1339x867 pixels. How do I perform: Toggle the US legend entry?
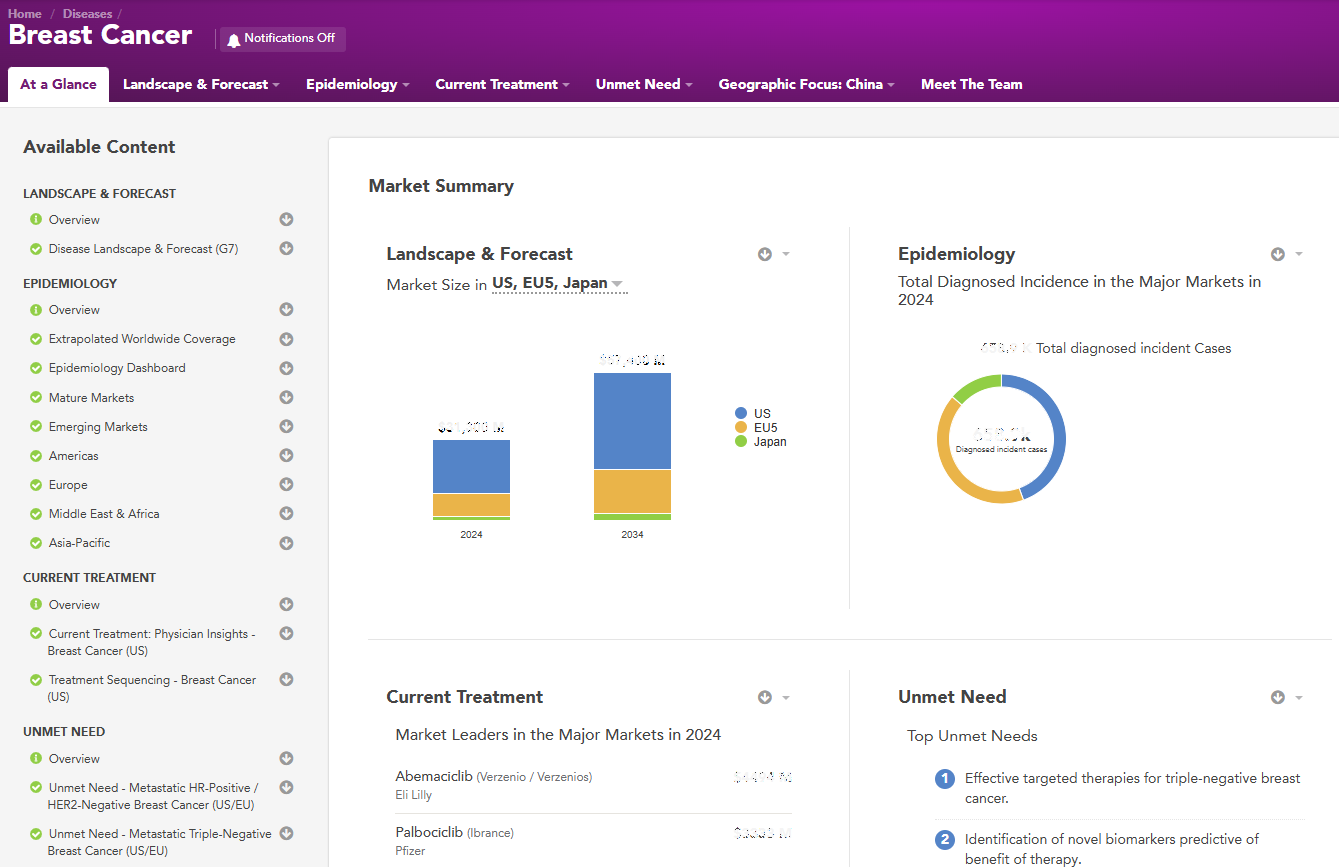753,413
